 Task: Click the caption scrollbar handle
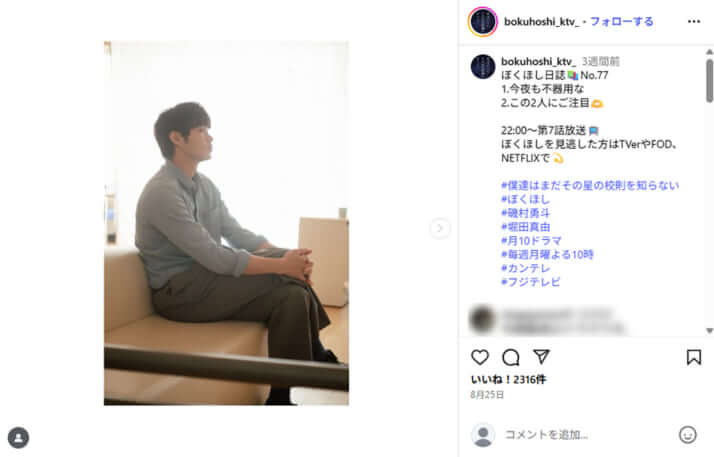point(709,81)
